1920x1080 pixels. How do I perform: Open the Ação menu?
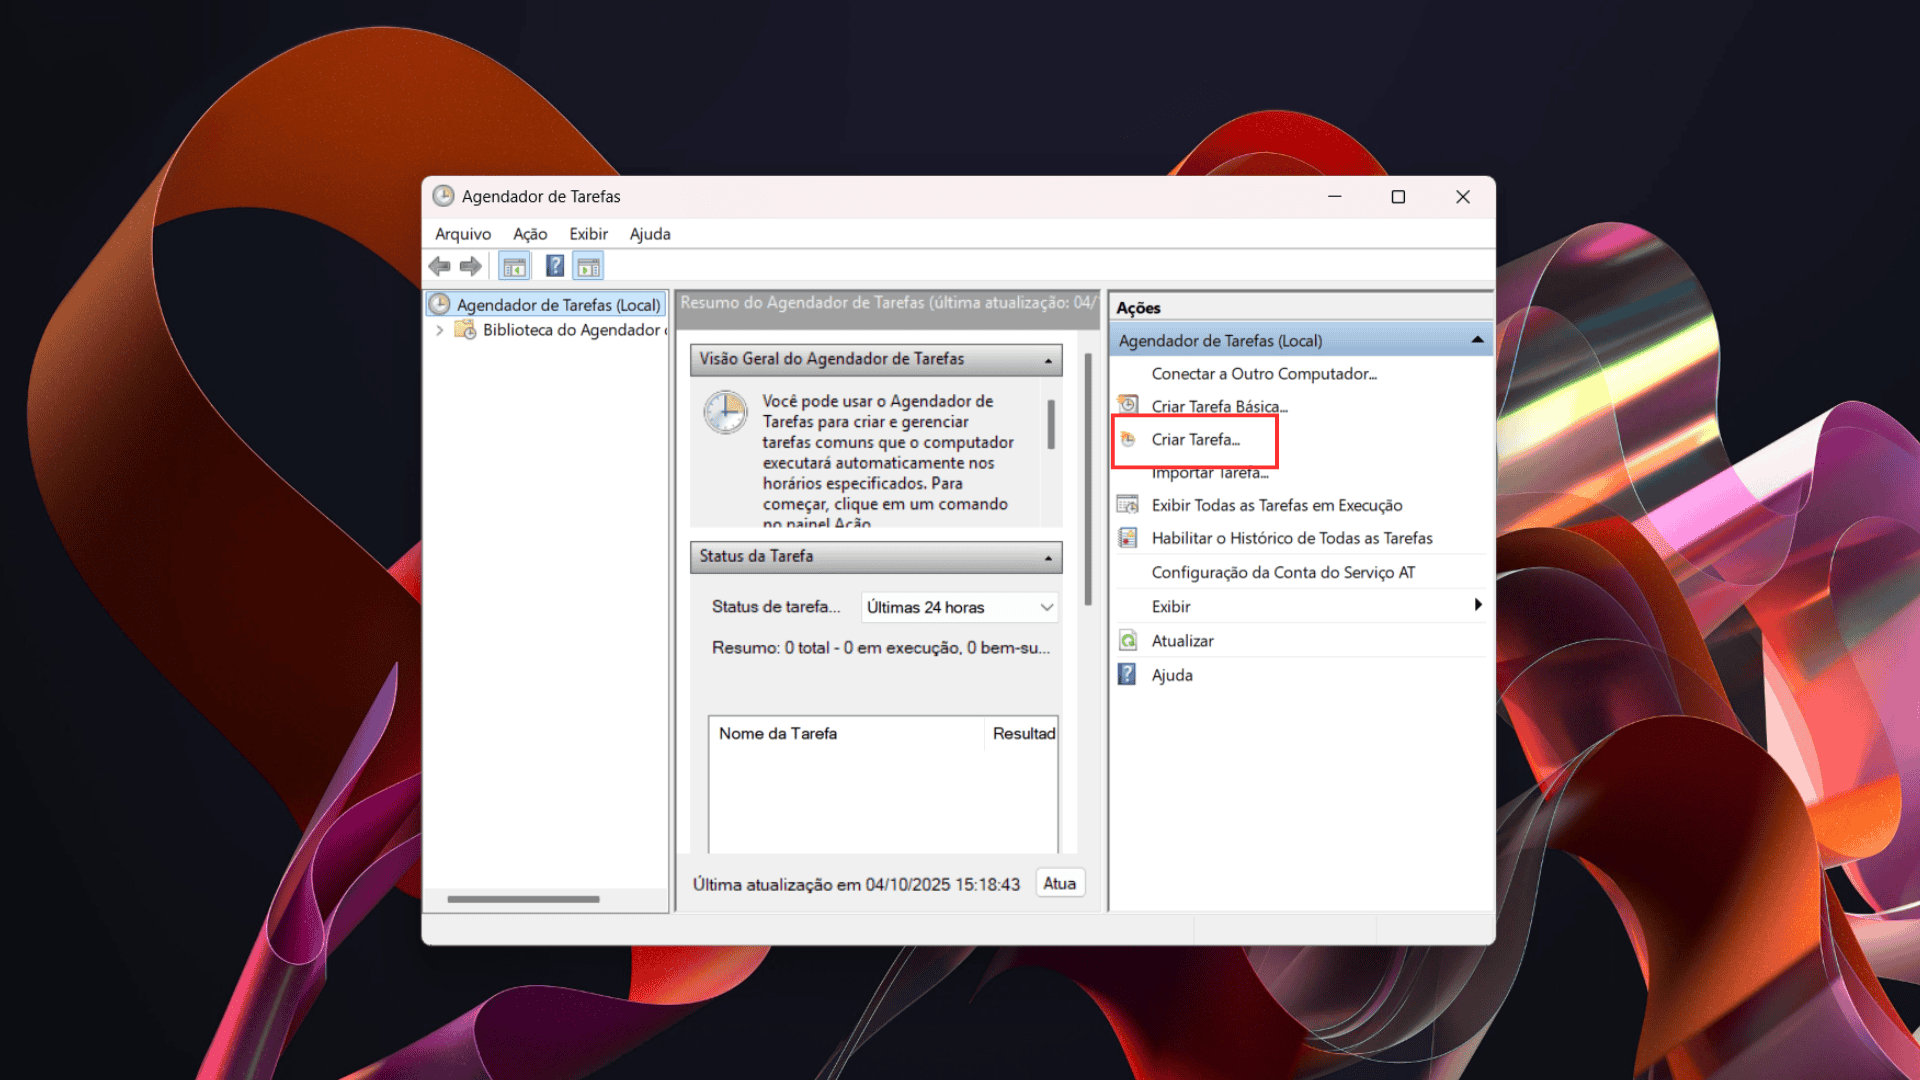tap(530, 234)
